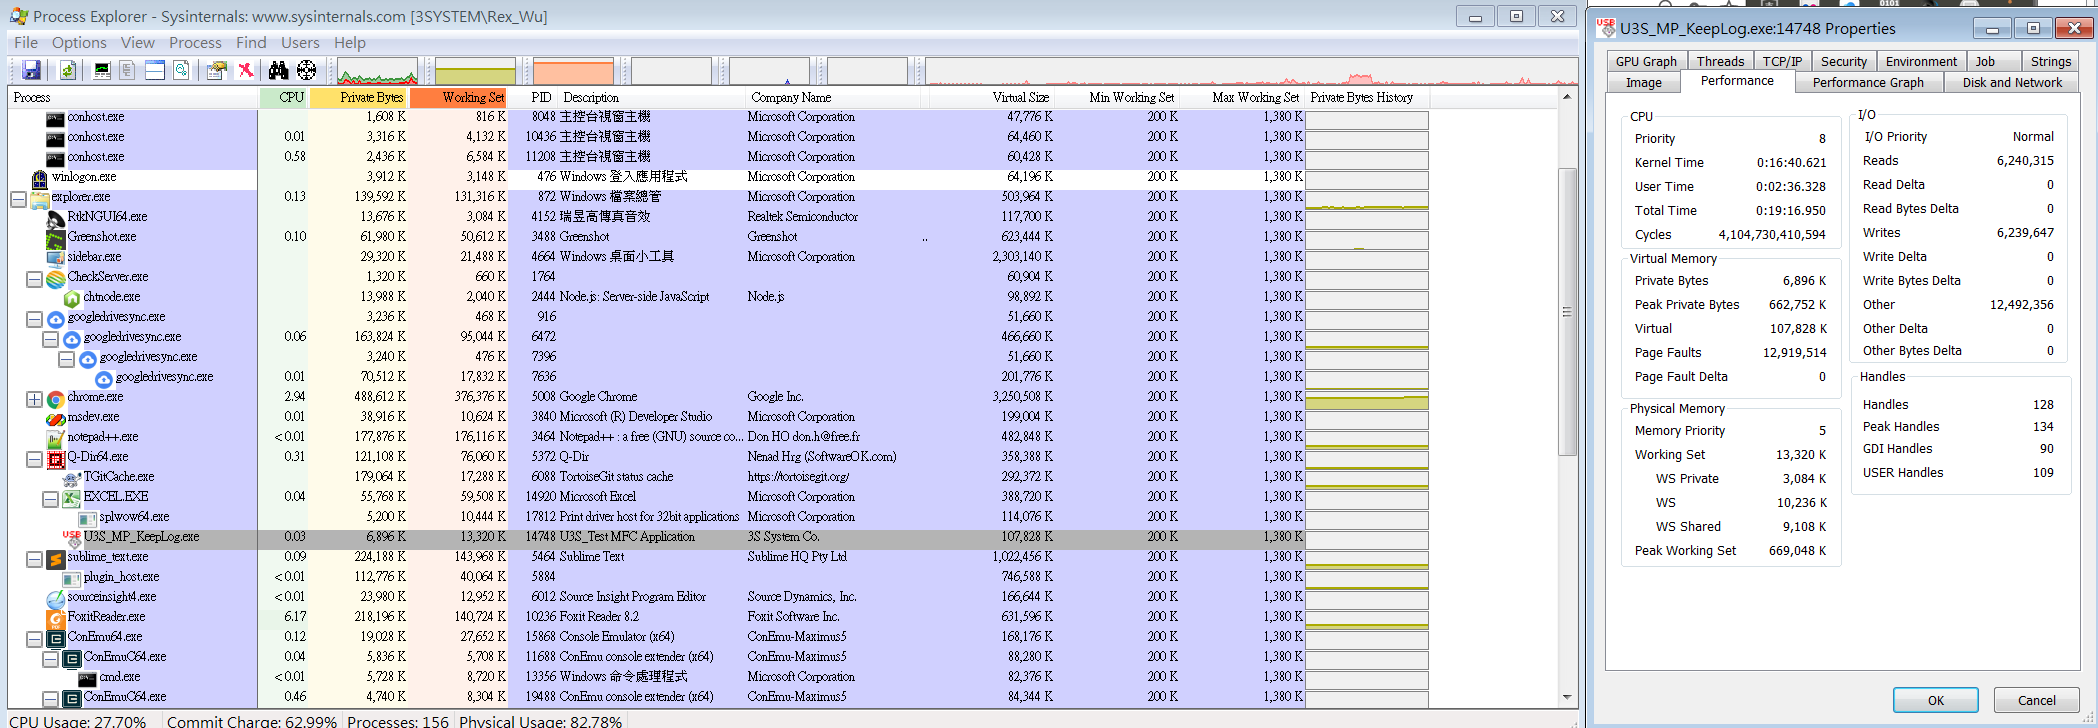The width and height of the screenshot is (2098, 728).
Task: Click OK in the Properties dialog
Action: (x=1936, y=700)
